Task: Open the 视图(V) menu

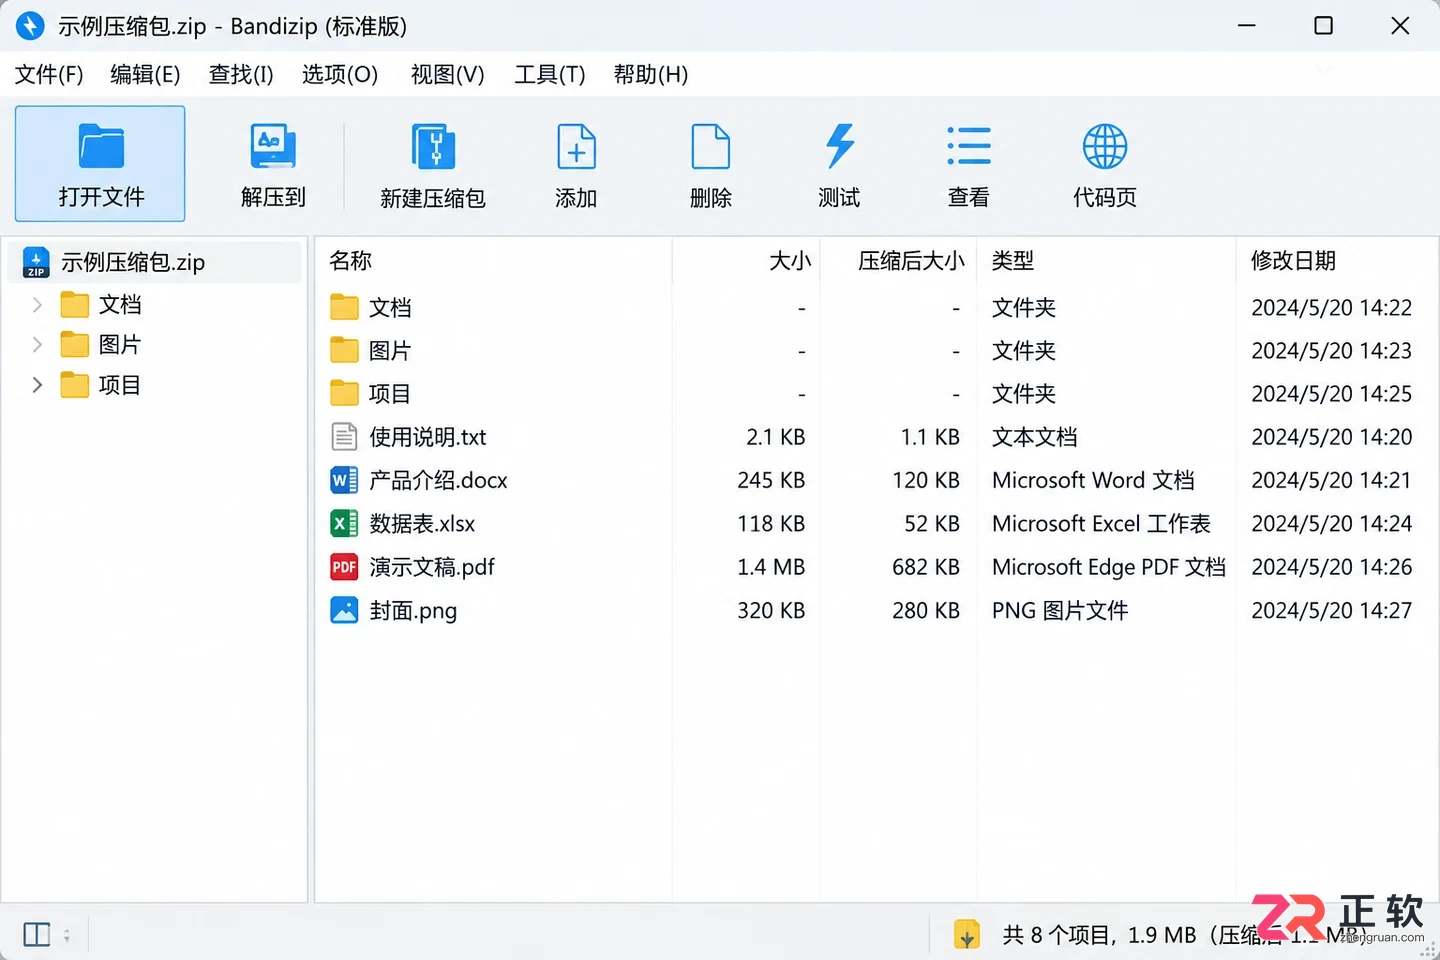Action: [447, 75]
